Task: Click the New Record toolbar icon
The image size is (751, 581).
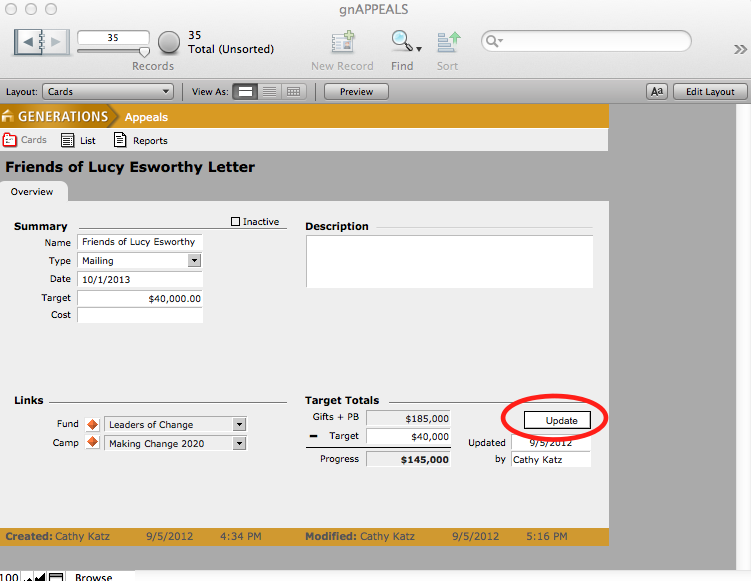Action: pyautogui.click(x=343, y=42)
